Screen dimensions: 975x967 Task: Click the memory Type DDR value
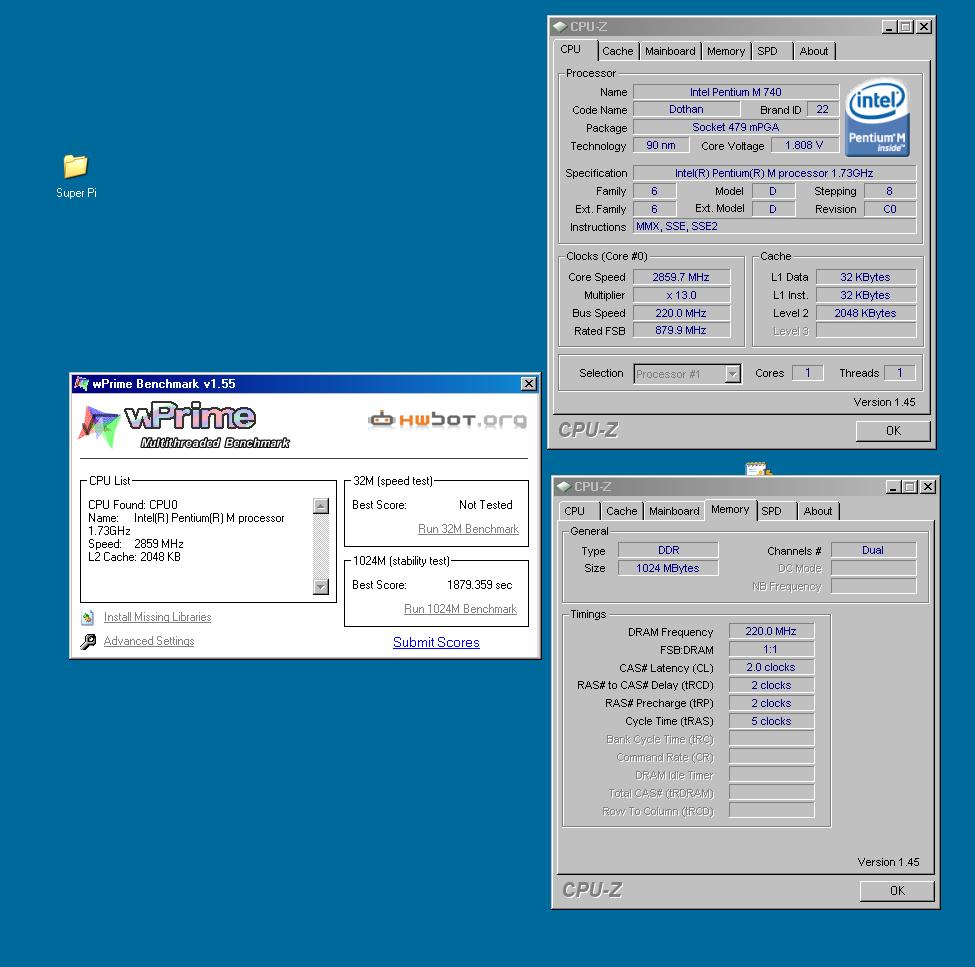tap(668, 550)
